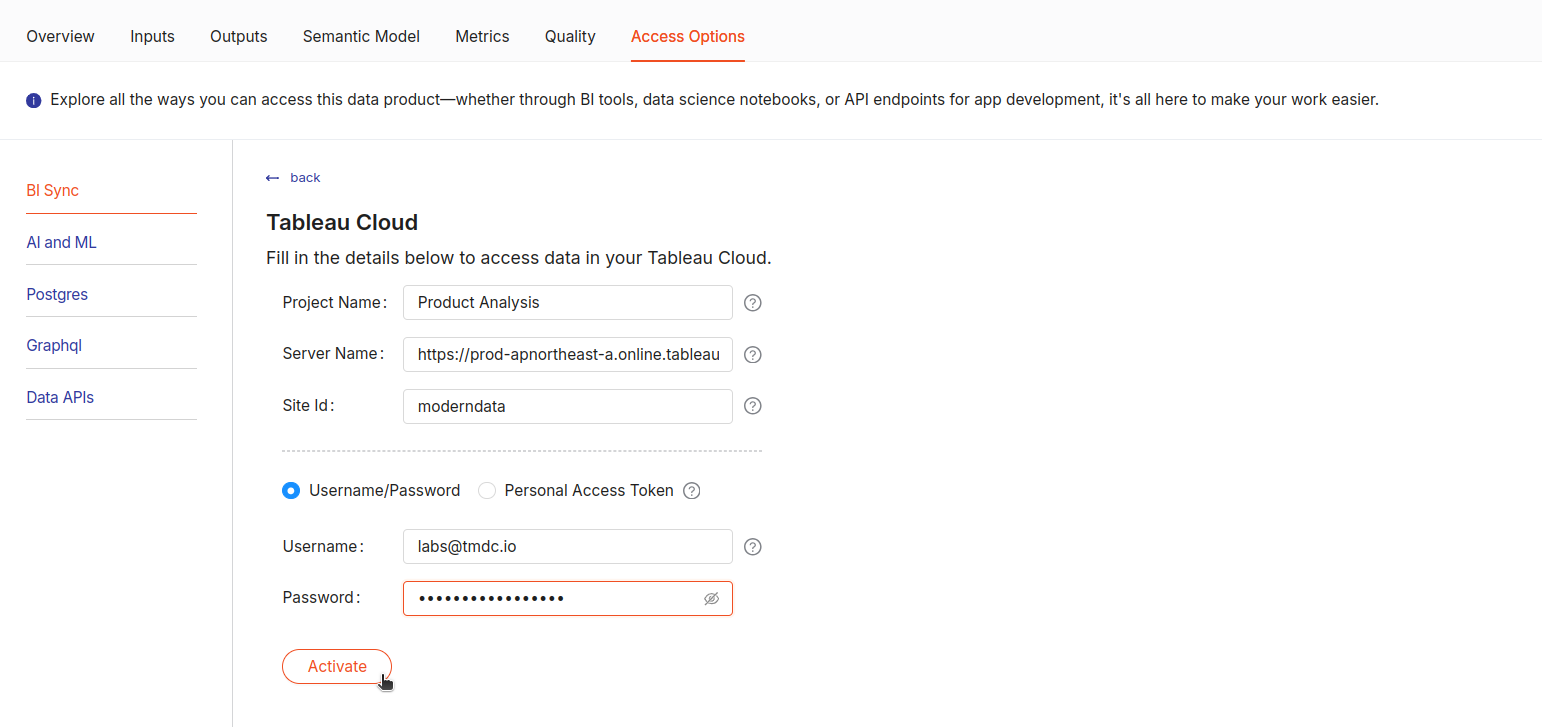
Task: Open Data APIs sidebar section
Action: pyautogui.click(x=60, y=397)
